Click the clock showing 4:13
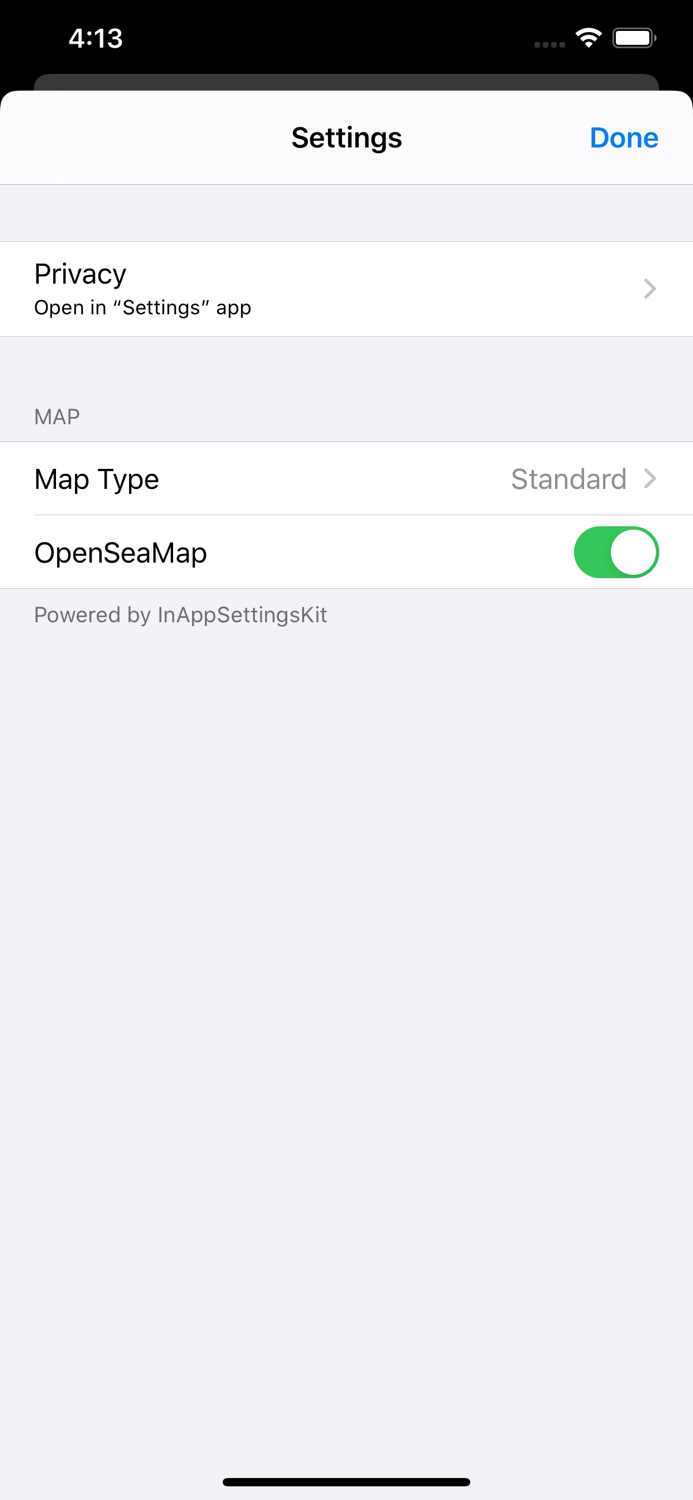This screenshot has height=1500, width=693. (96, 38)
